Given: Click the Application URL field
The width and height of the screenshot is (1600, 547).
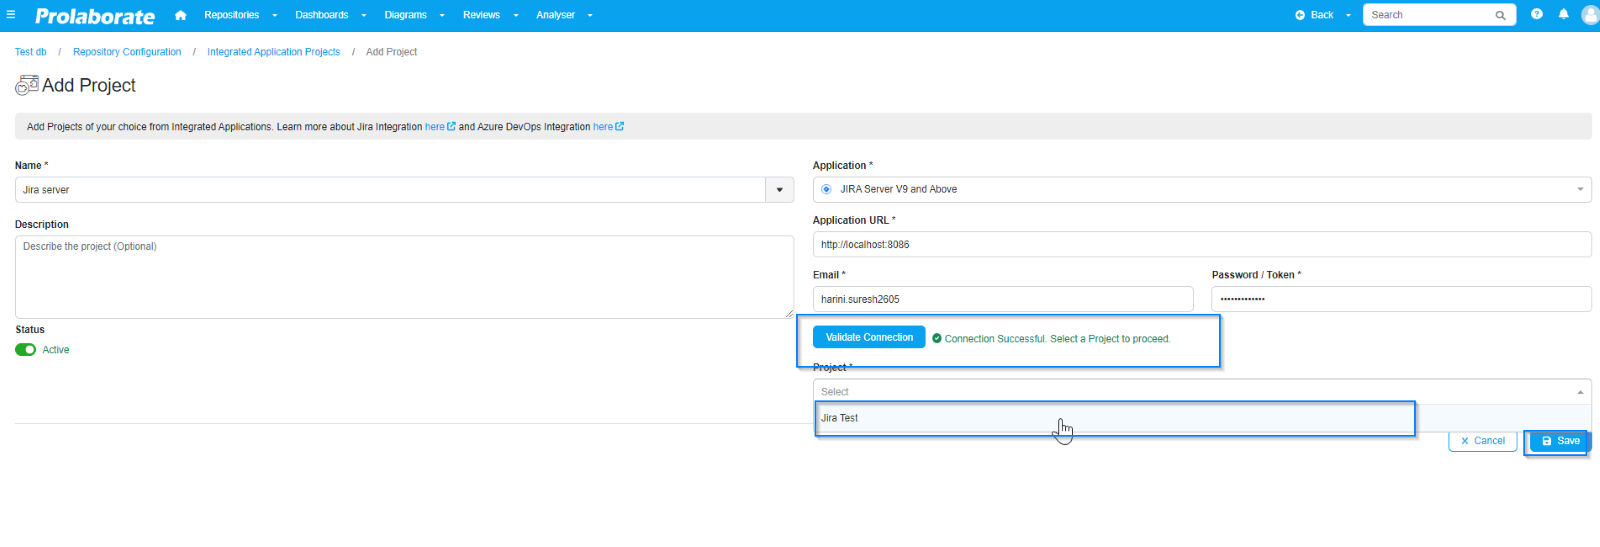Looking at the screenshot, I should pos(1202,244).
